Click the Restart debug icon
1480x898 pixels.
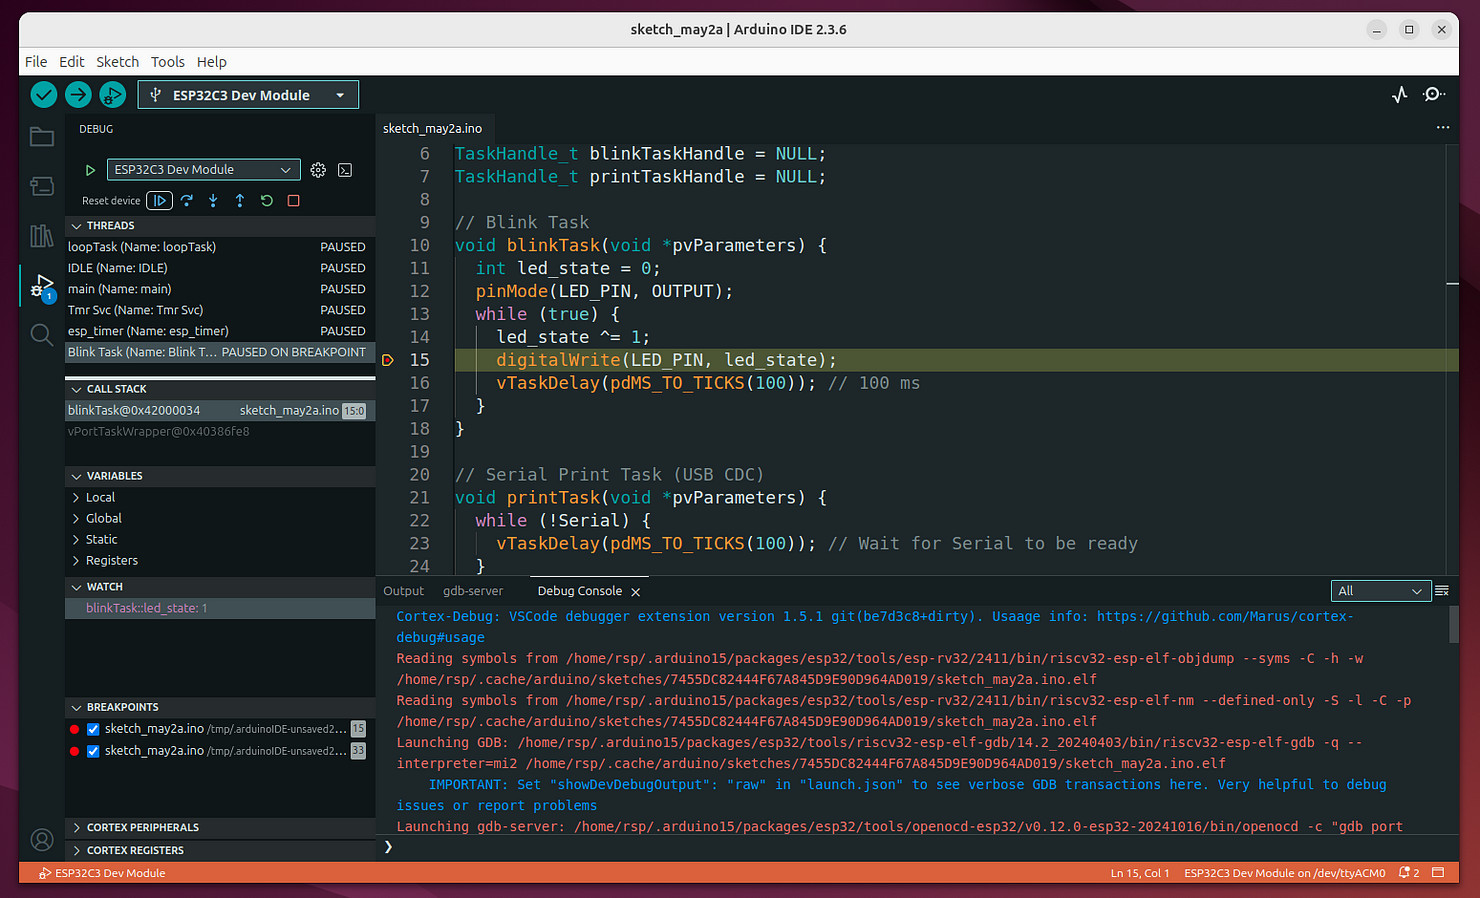pos(267,200)
